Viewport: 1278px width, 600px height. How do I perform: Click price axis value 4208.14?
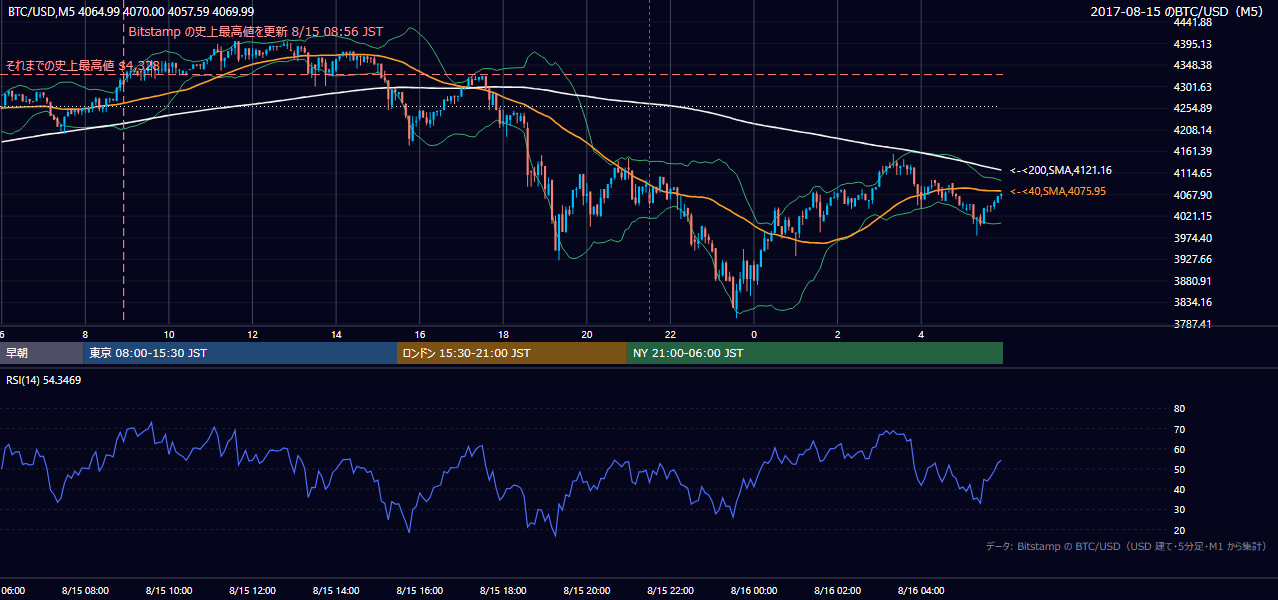click(x=1193, y=130)
